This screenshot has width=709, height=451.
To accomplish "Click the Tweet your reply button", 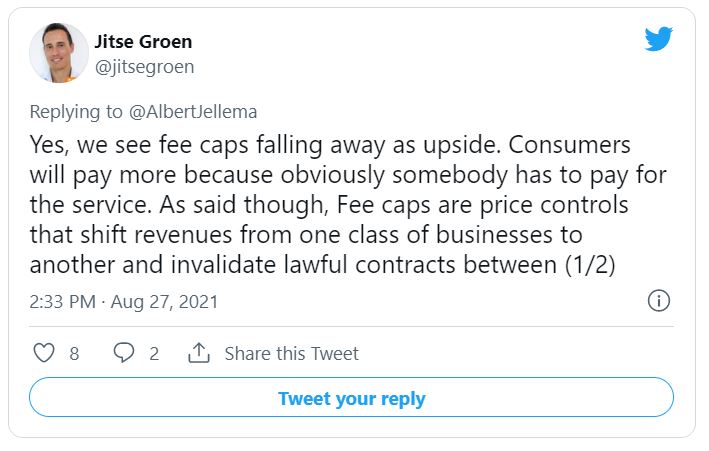I will (x=351, y=397).
